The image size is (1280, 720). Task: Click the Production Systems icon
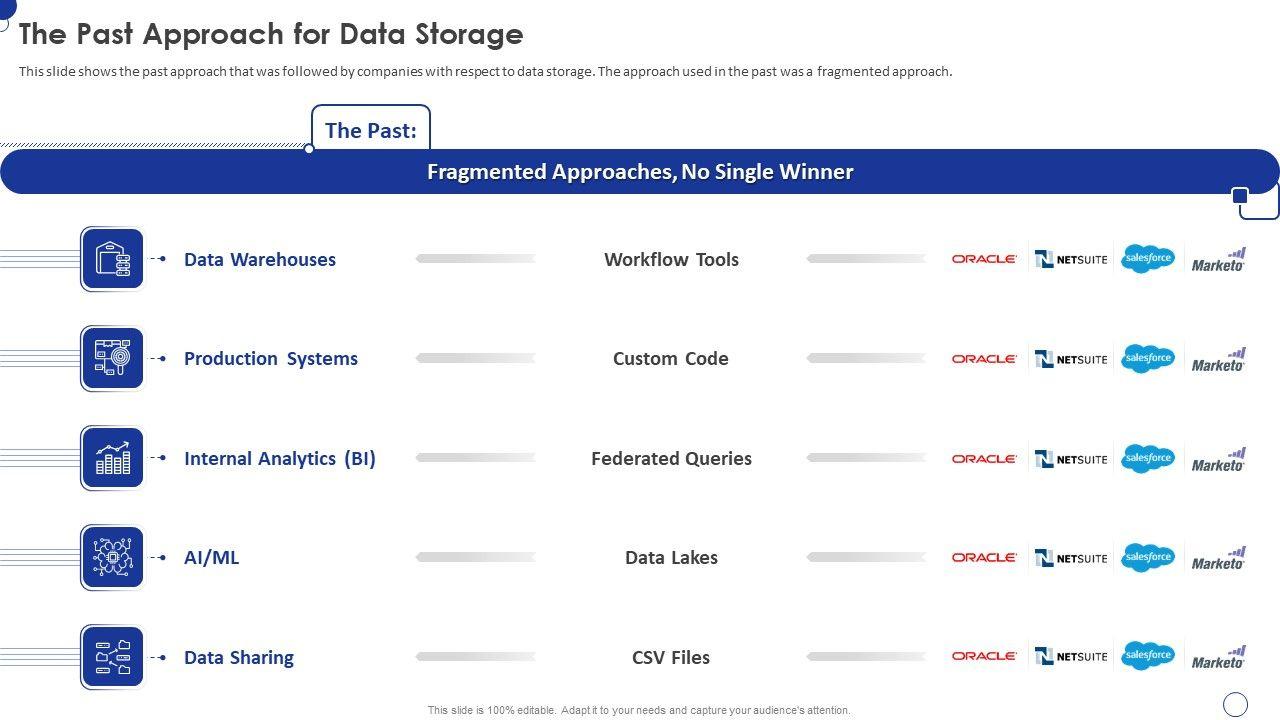112,358
